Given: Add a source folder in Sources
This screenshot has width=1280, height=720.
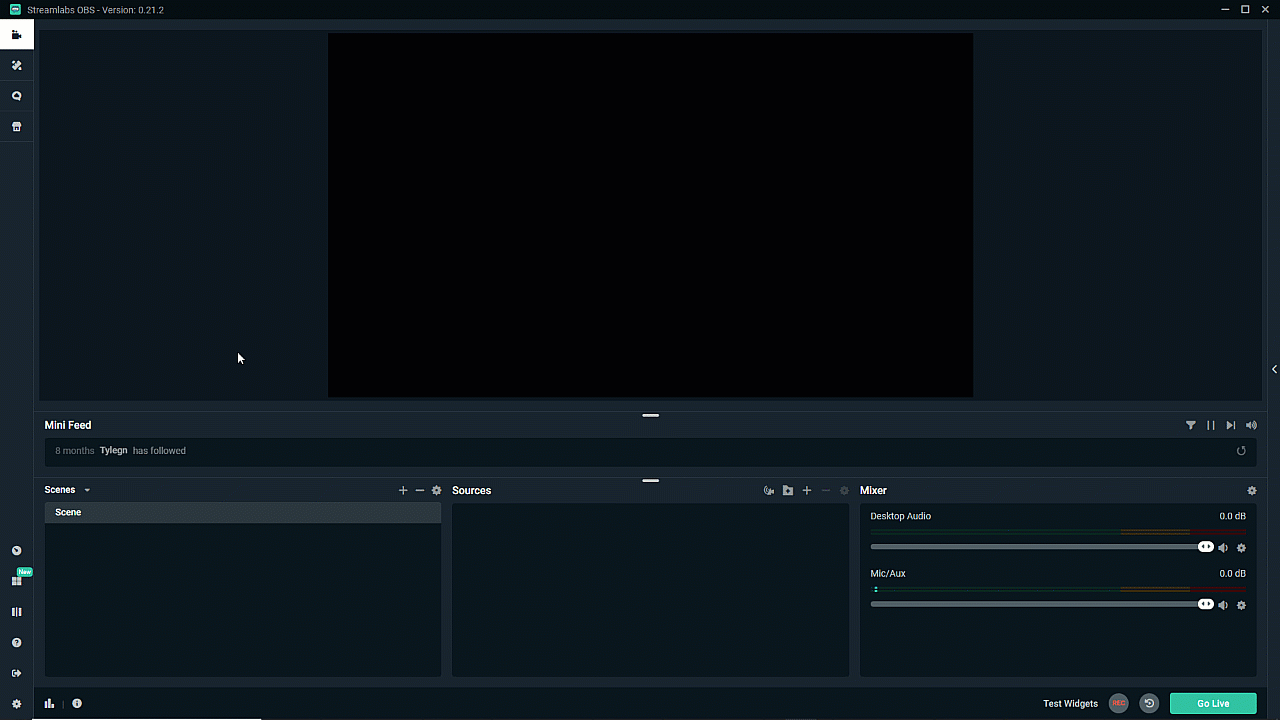Looking at the screenshot, I should point(788,491).
